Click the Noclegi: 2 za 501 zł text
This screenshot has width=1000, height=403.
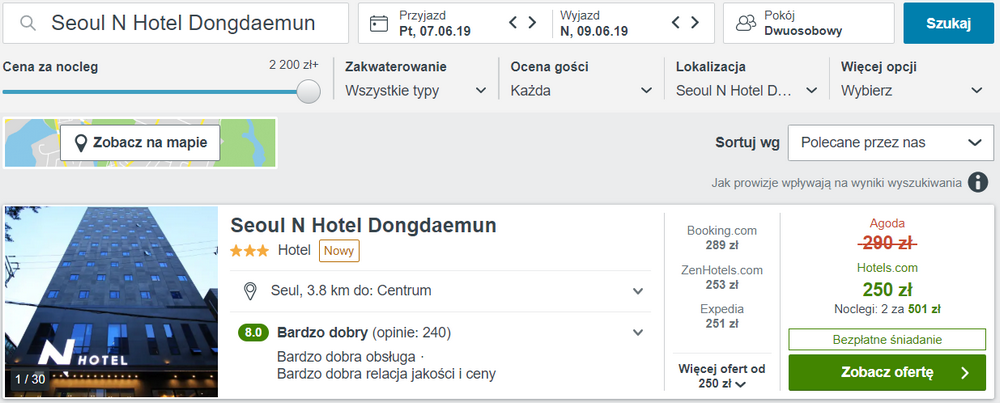(x=887, y=309)
